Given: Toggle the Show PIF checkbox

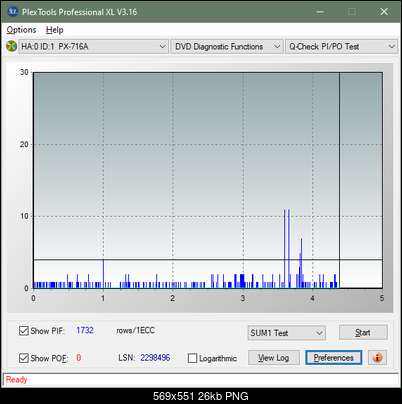Looking at the screenshot, I should (x=24, y=331).
